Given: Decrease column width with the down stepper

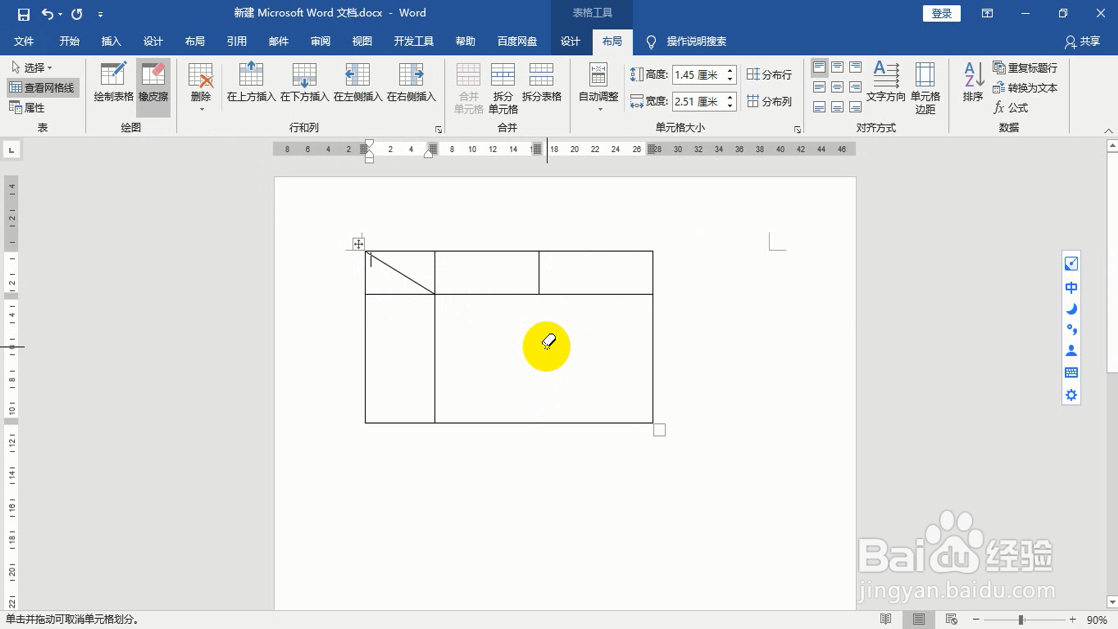Looking at the screenshot, I should point(730,106).
